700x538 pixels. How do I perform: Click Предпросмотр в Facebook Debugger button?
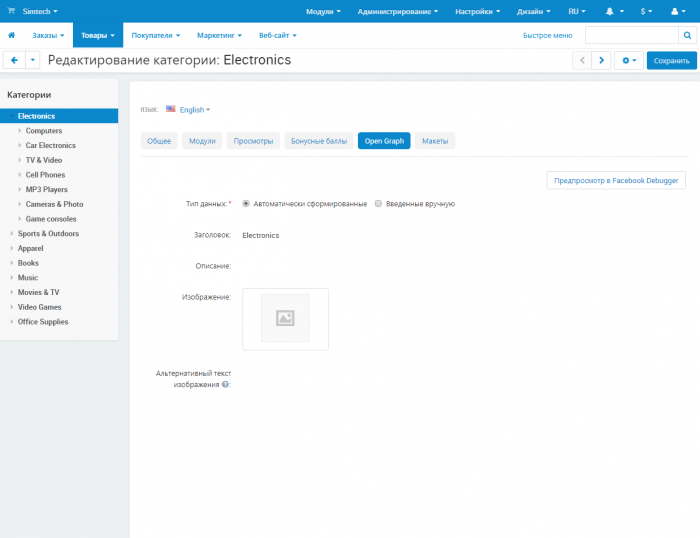coord(616,180)
